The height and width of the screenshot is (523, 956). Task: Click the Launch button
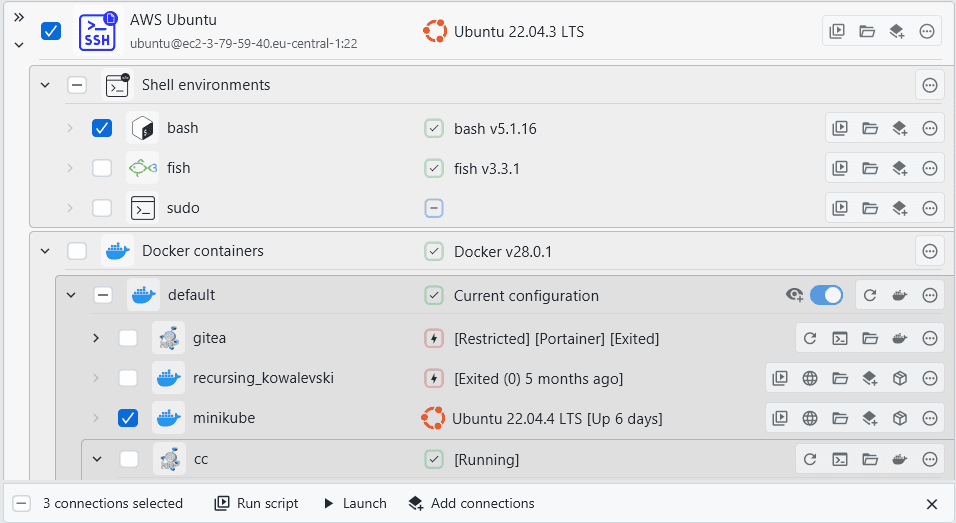[x=354, y=503]
